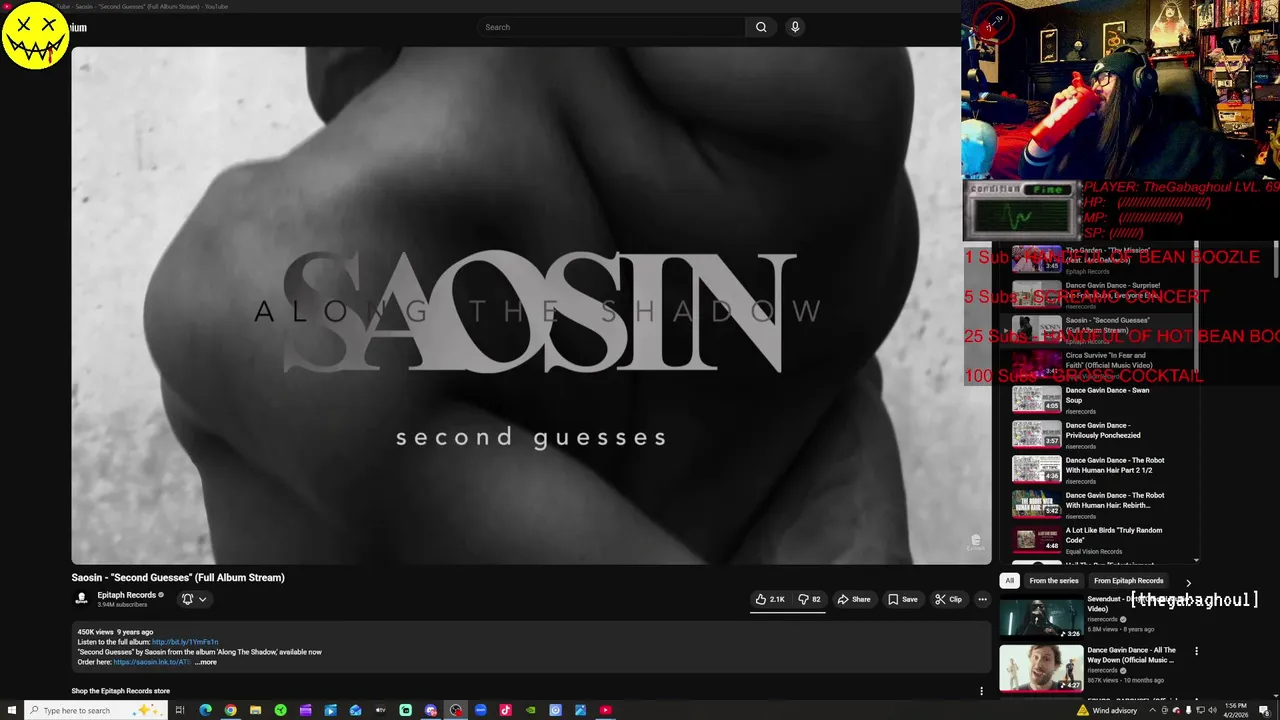Viewport: 1280px width, 720px height.
Task: Open OBS Studio taskbar icon
Action: click(455, 710)
